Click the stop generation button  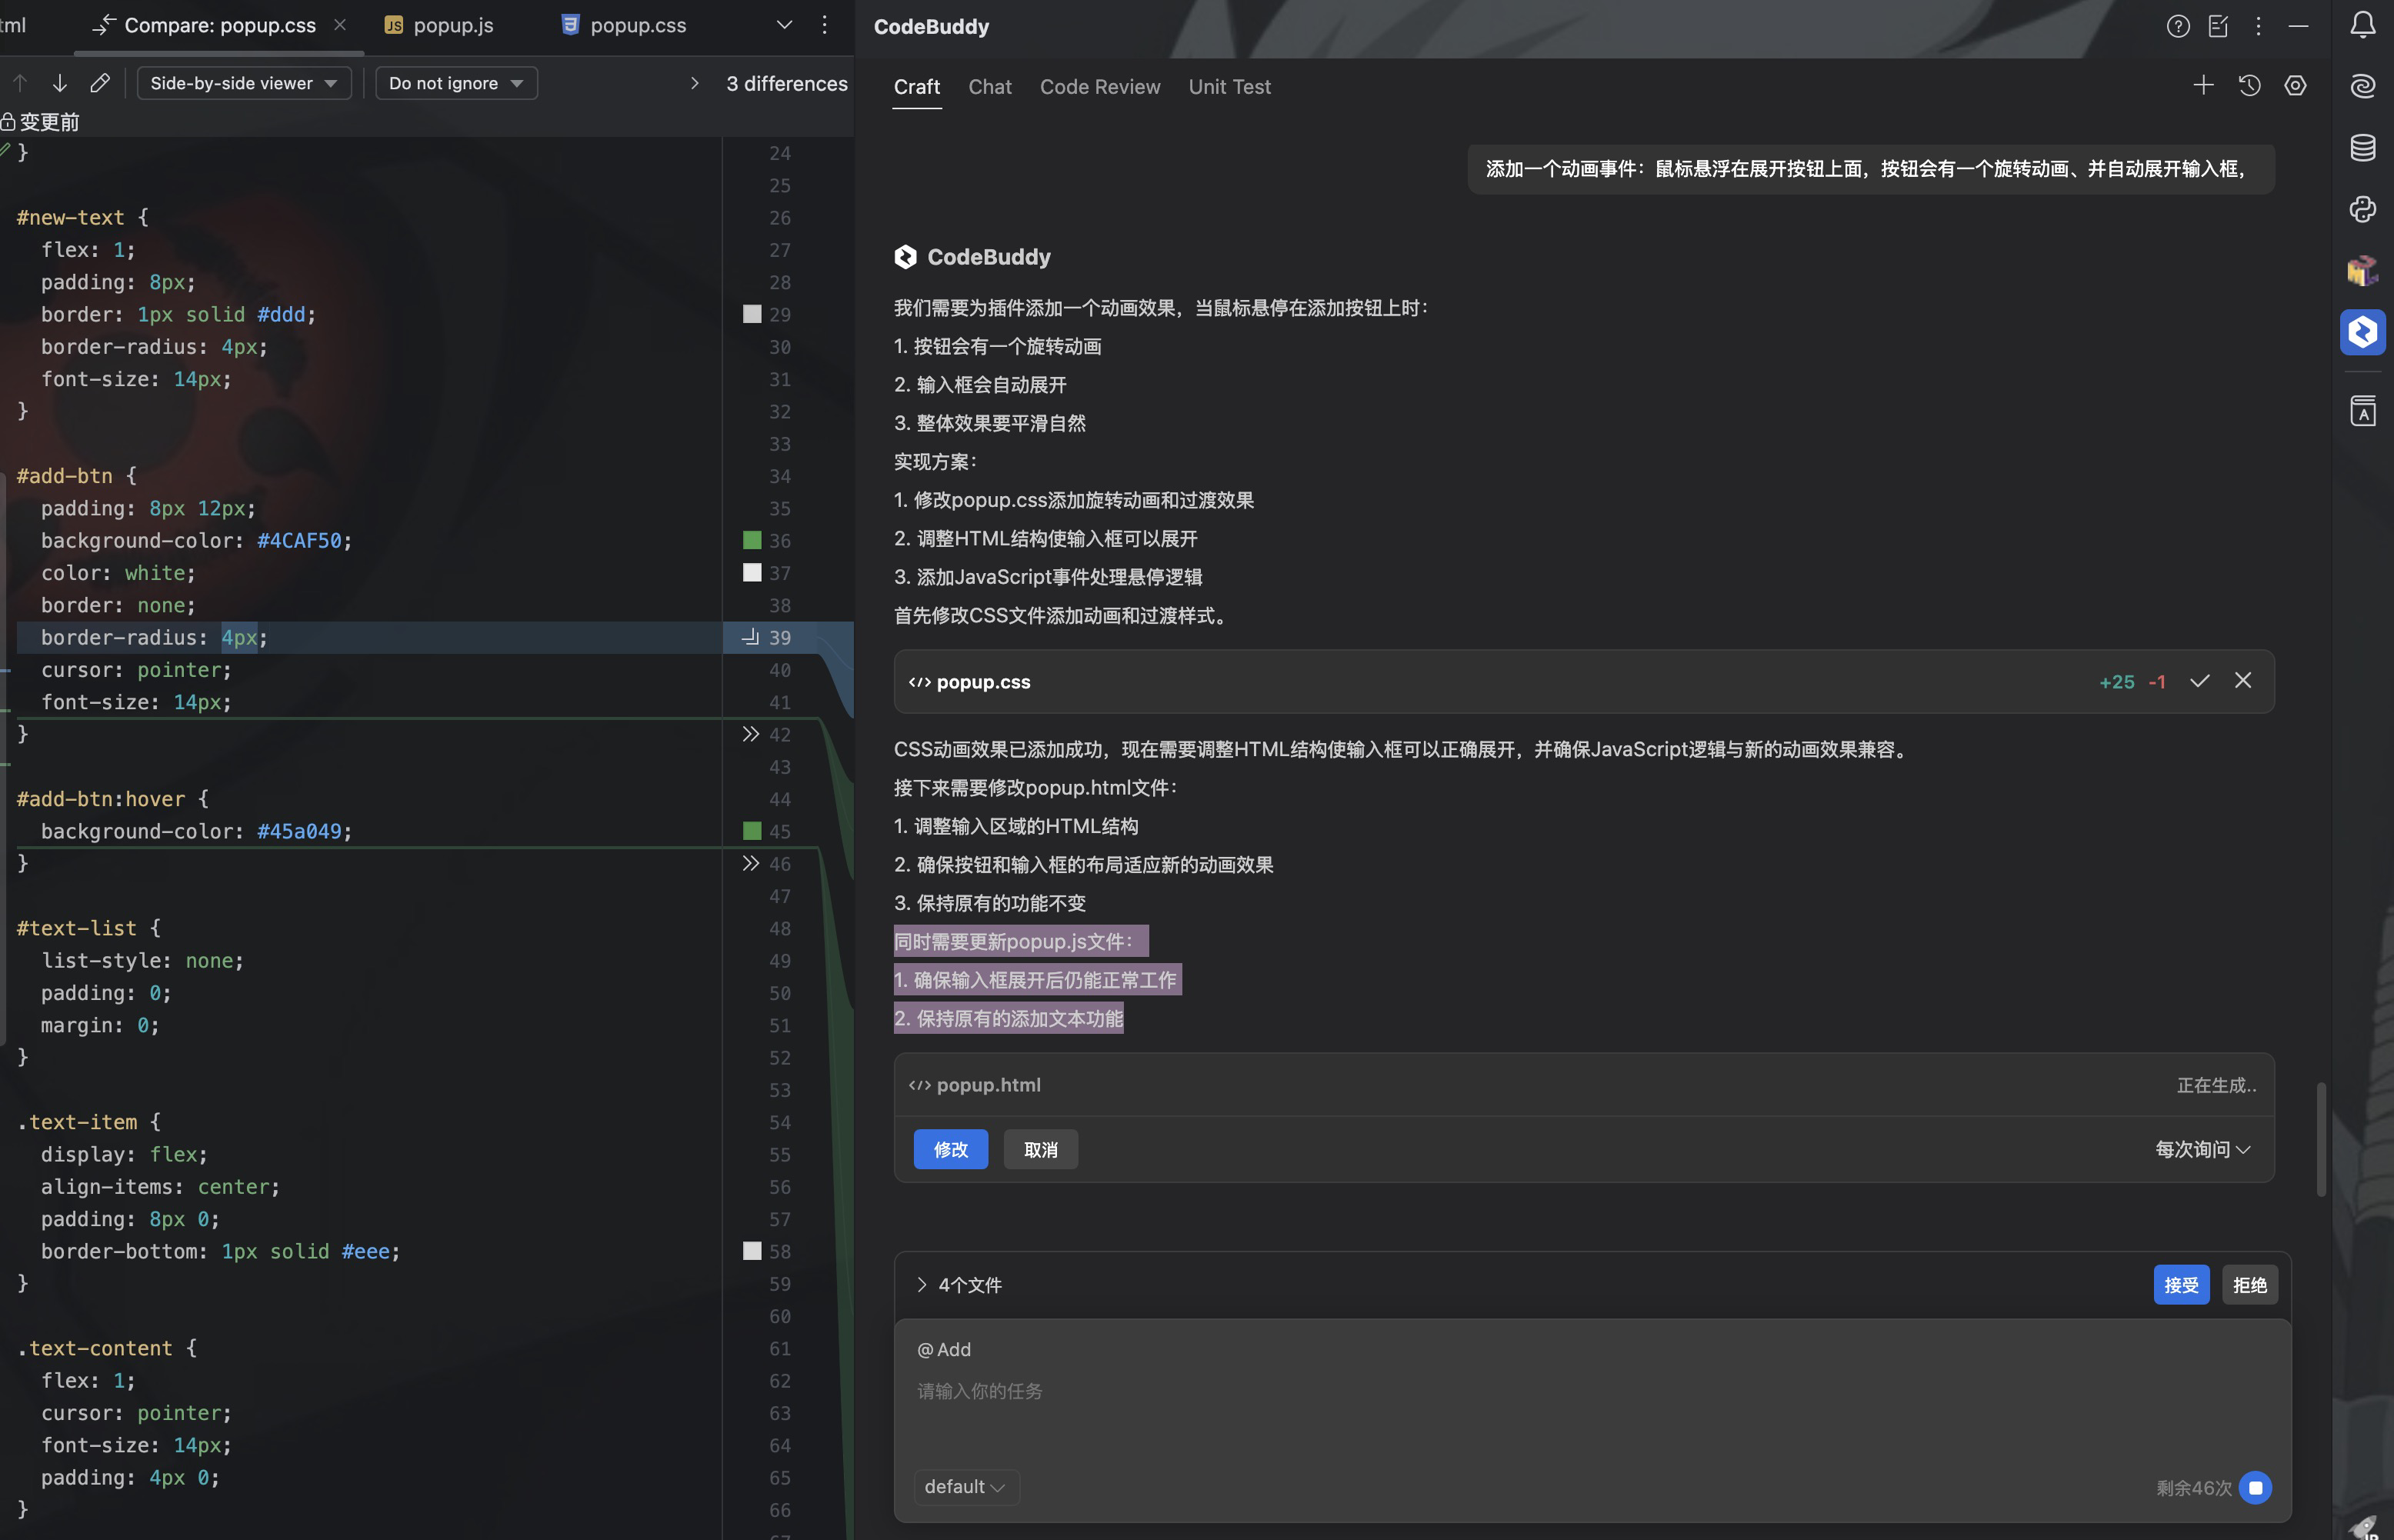click(2255, 1487)
